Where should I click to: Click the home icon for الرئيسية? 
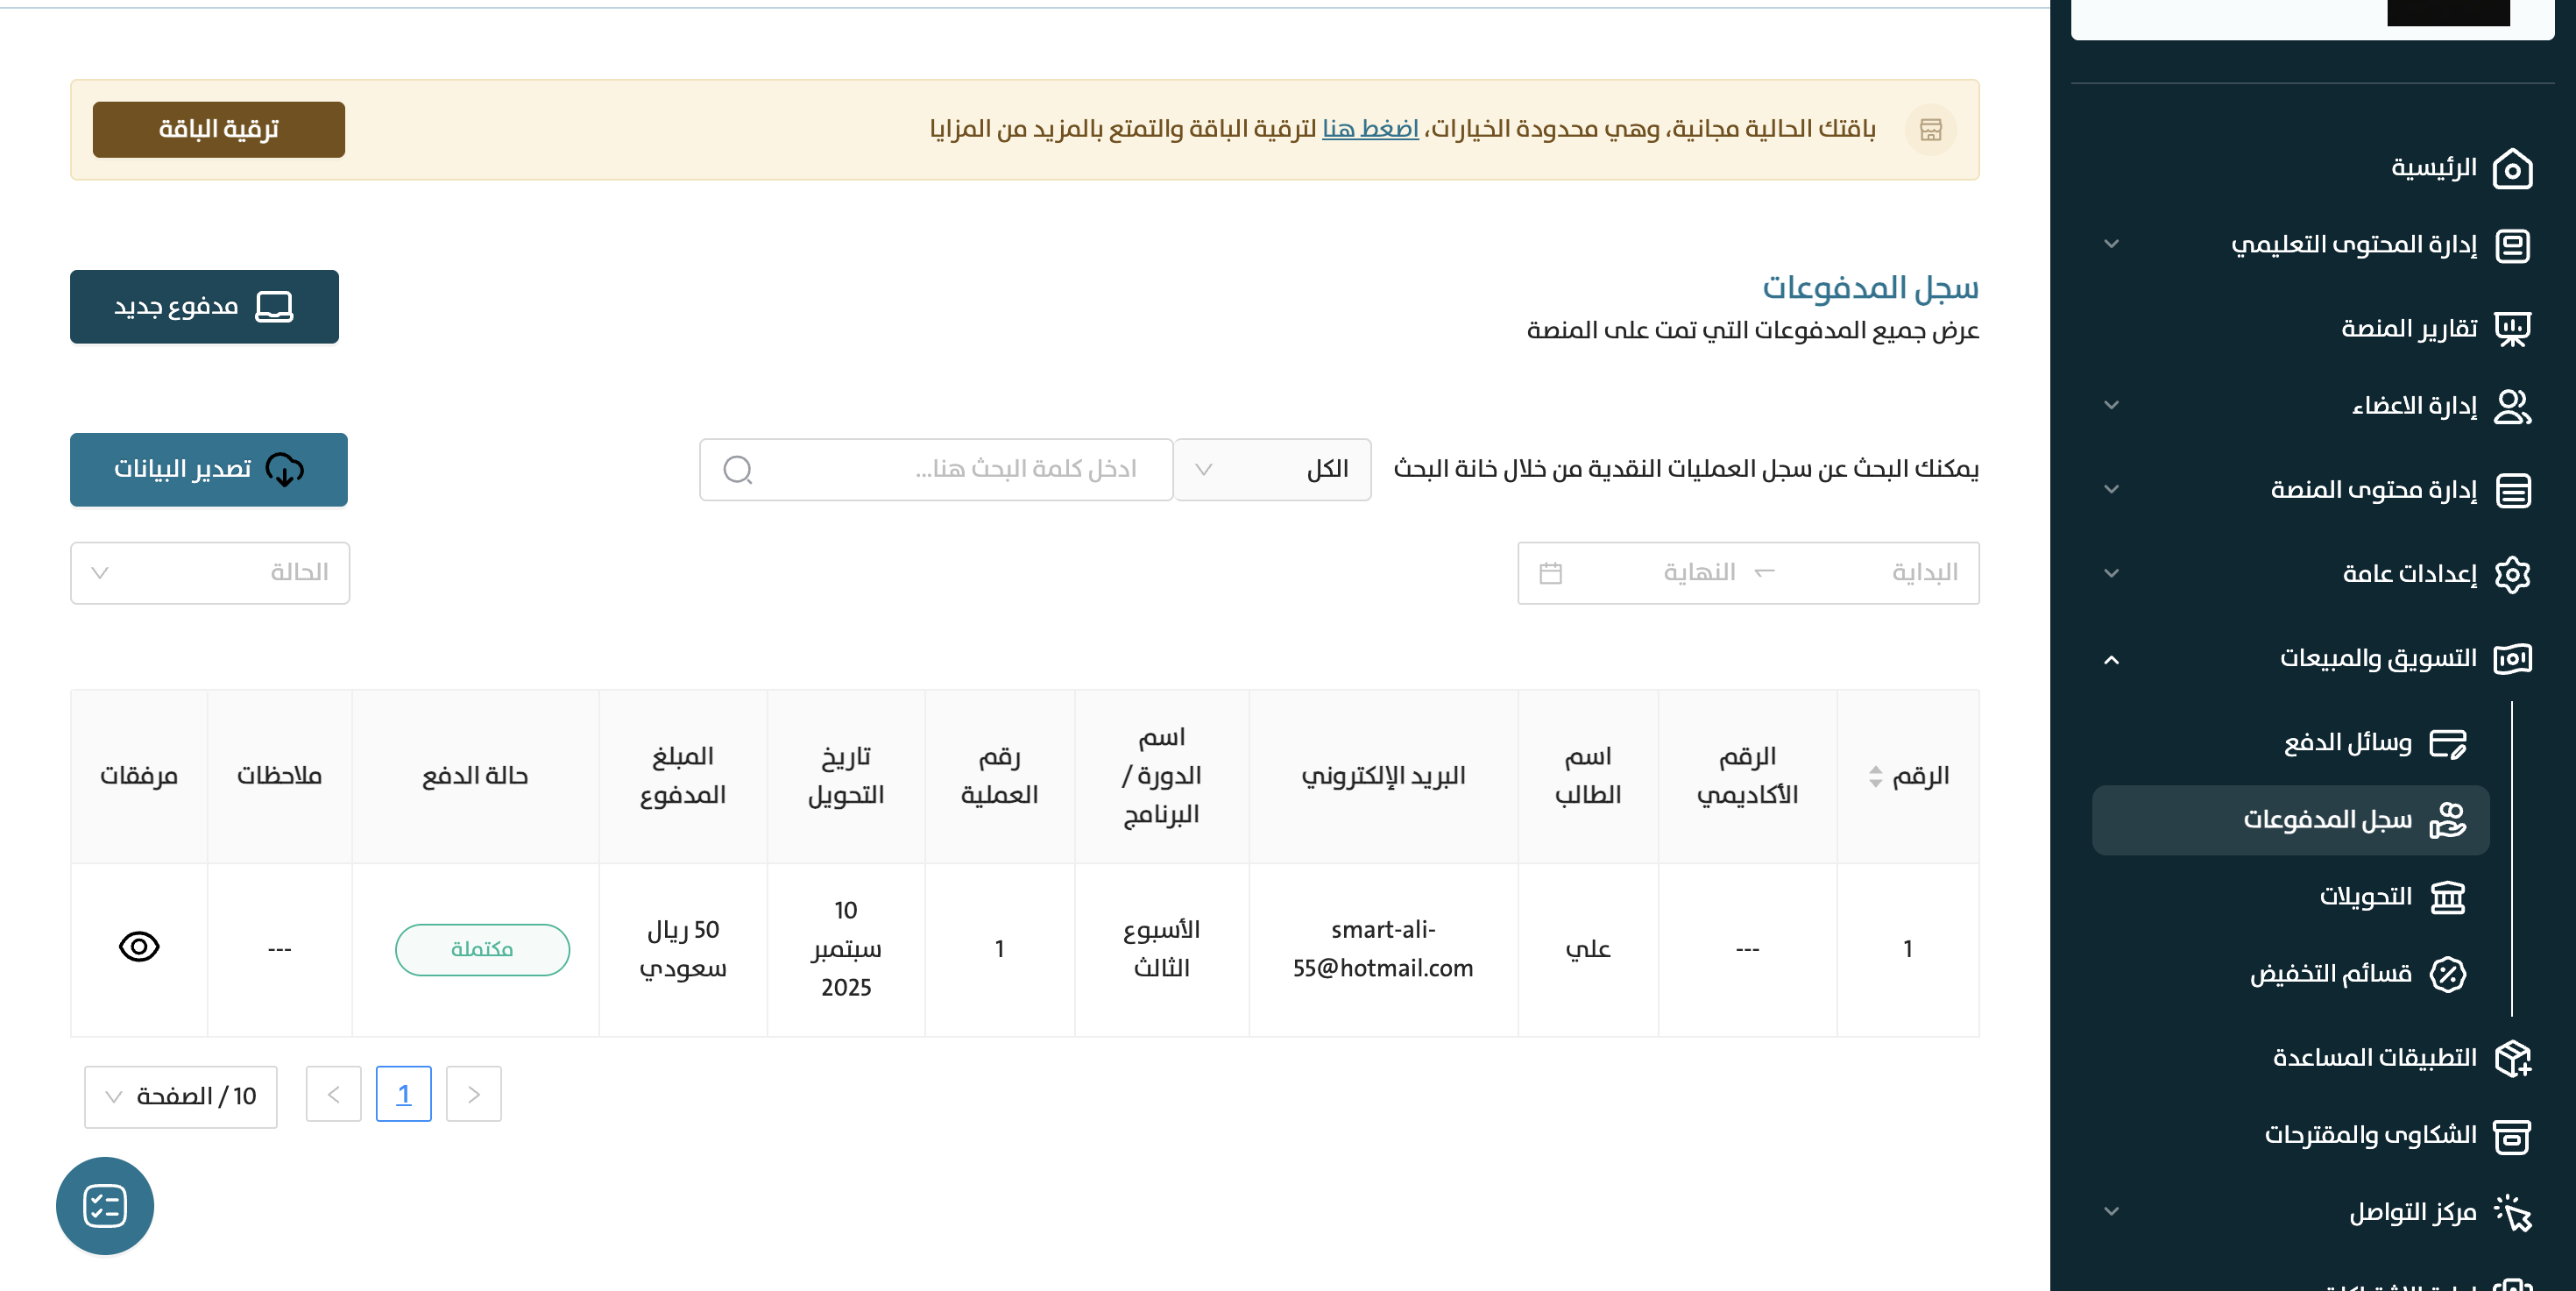2512,168
